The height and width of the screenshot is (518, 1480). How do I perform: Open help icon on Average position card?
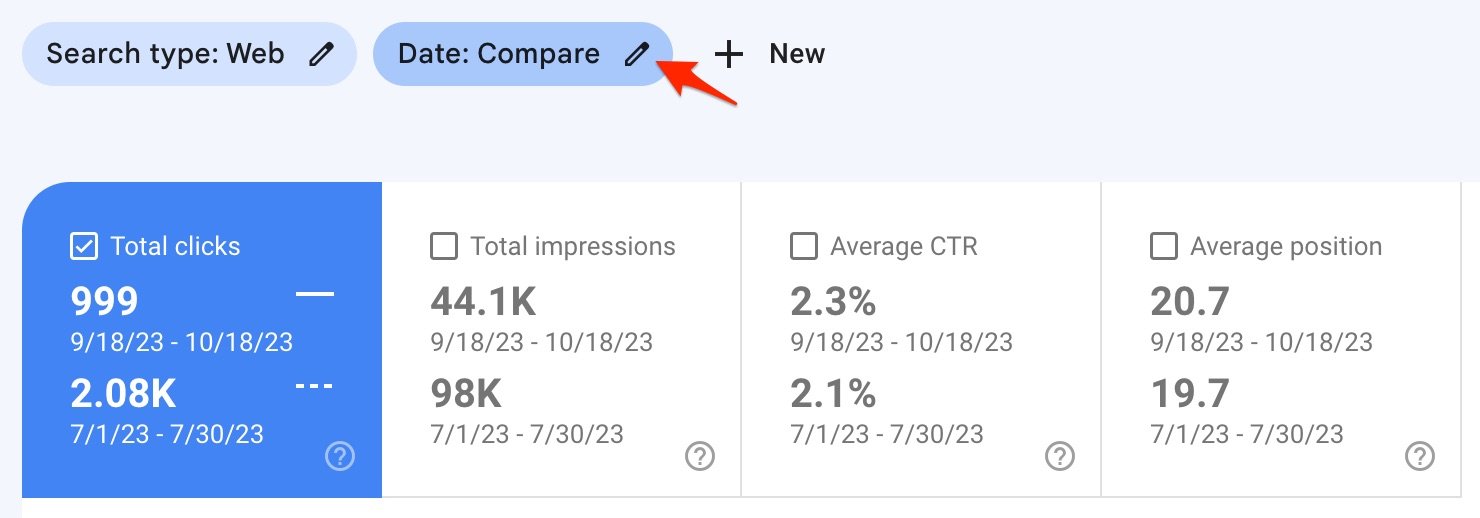point(1420,457)
